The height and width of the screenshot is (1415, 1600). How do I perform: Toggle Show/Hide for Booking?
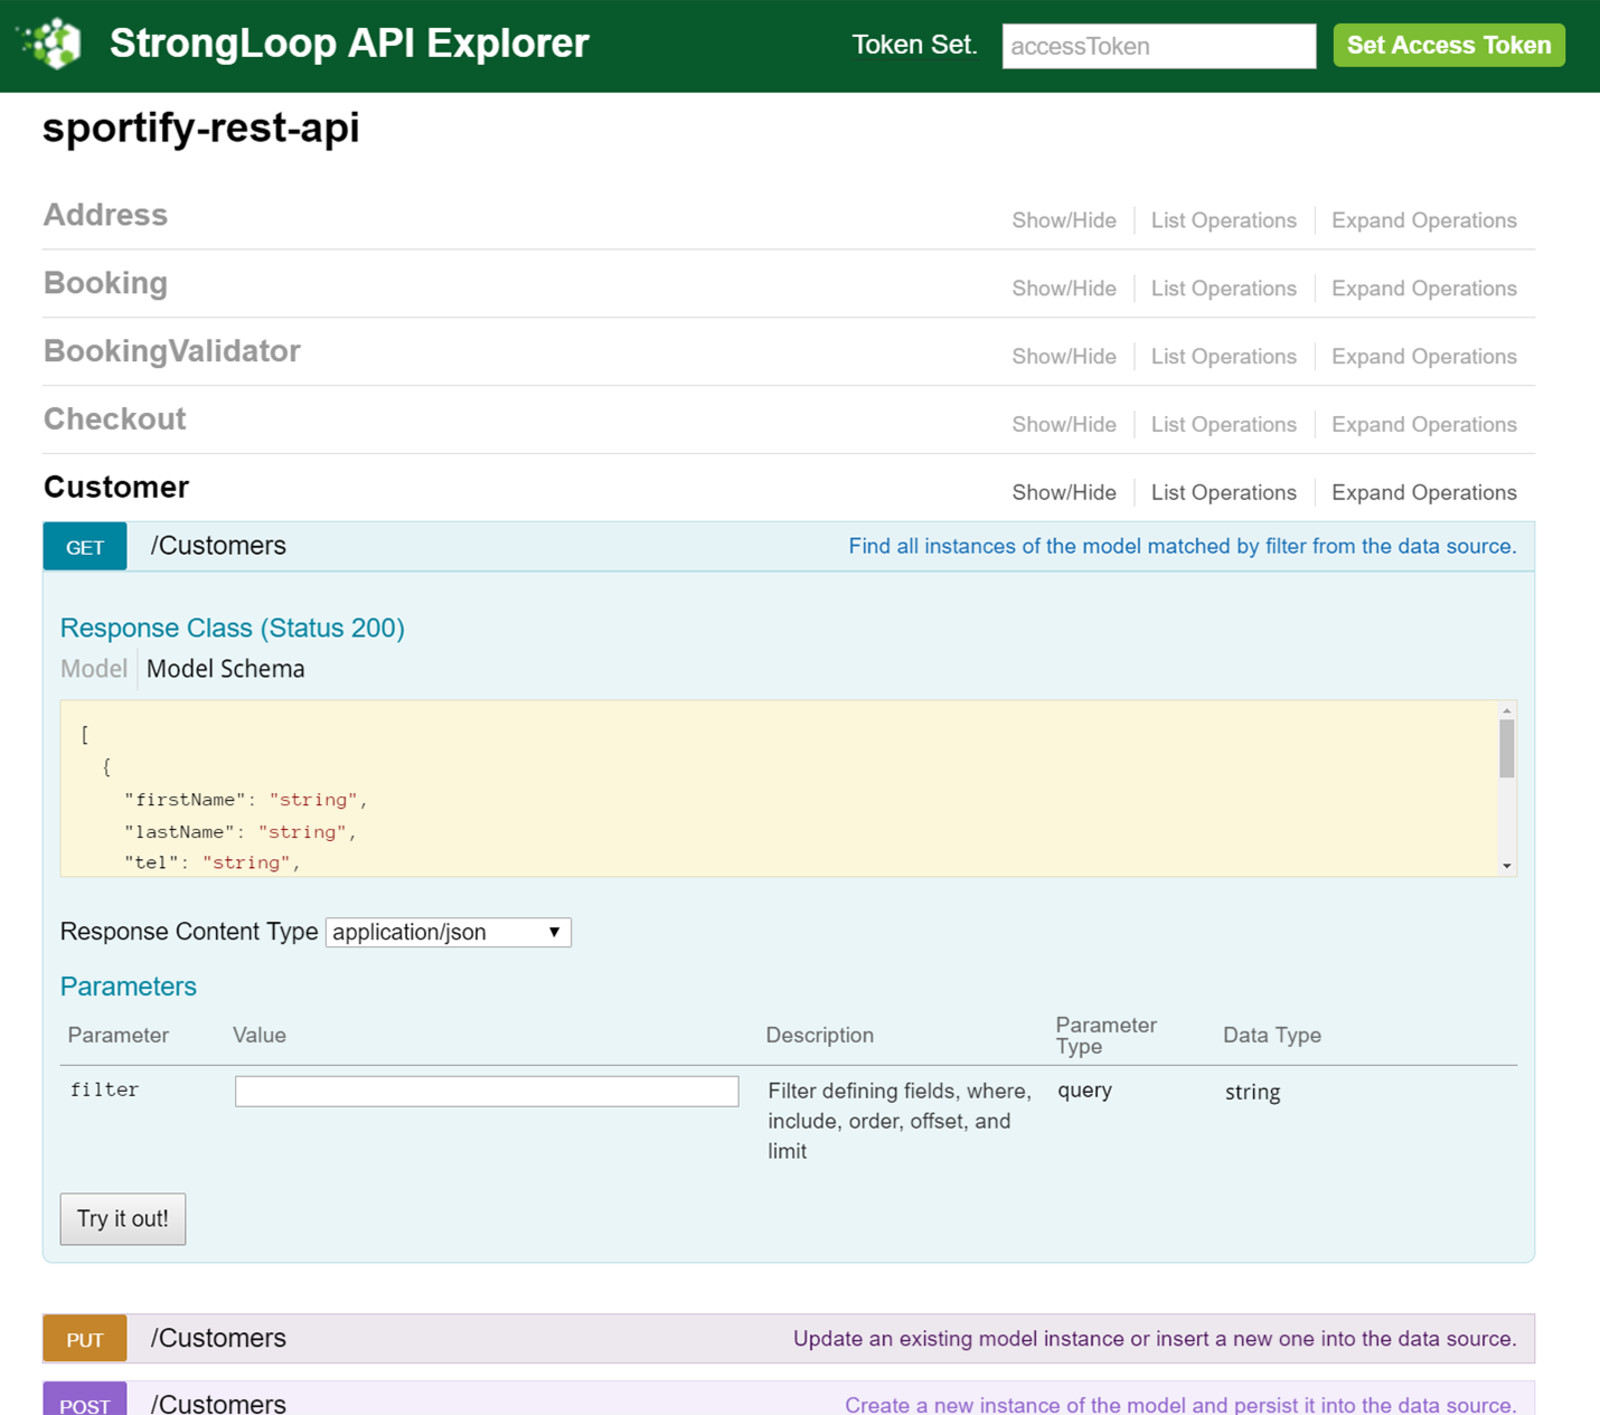click(x=1064, y=288)
